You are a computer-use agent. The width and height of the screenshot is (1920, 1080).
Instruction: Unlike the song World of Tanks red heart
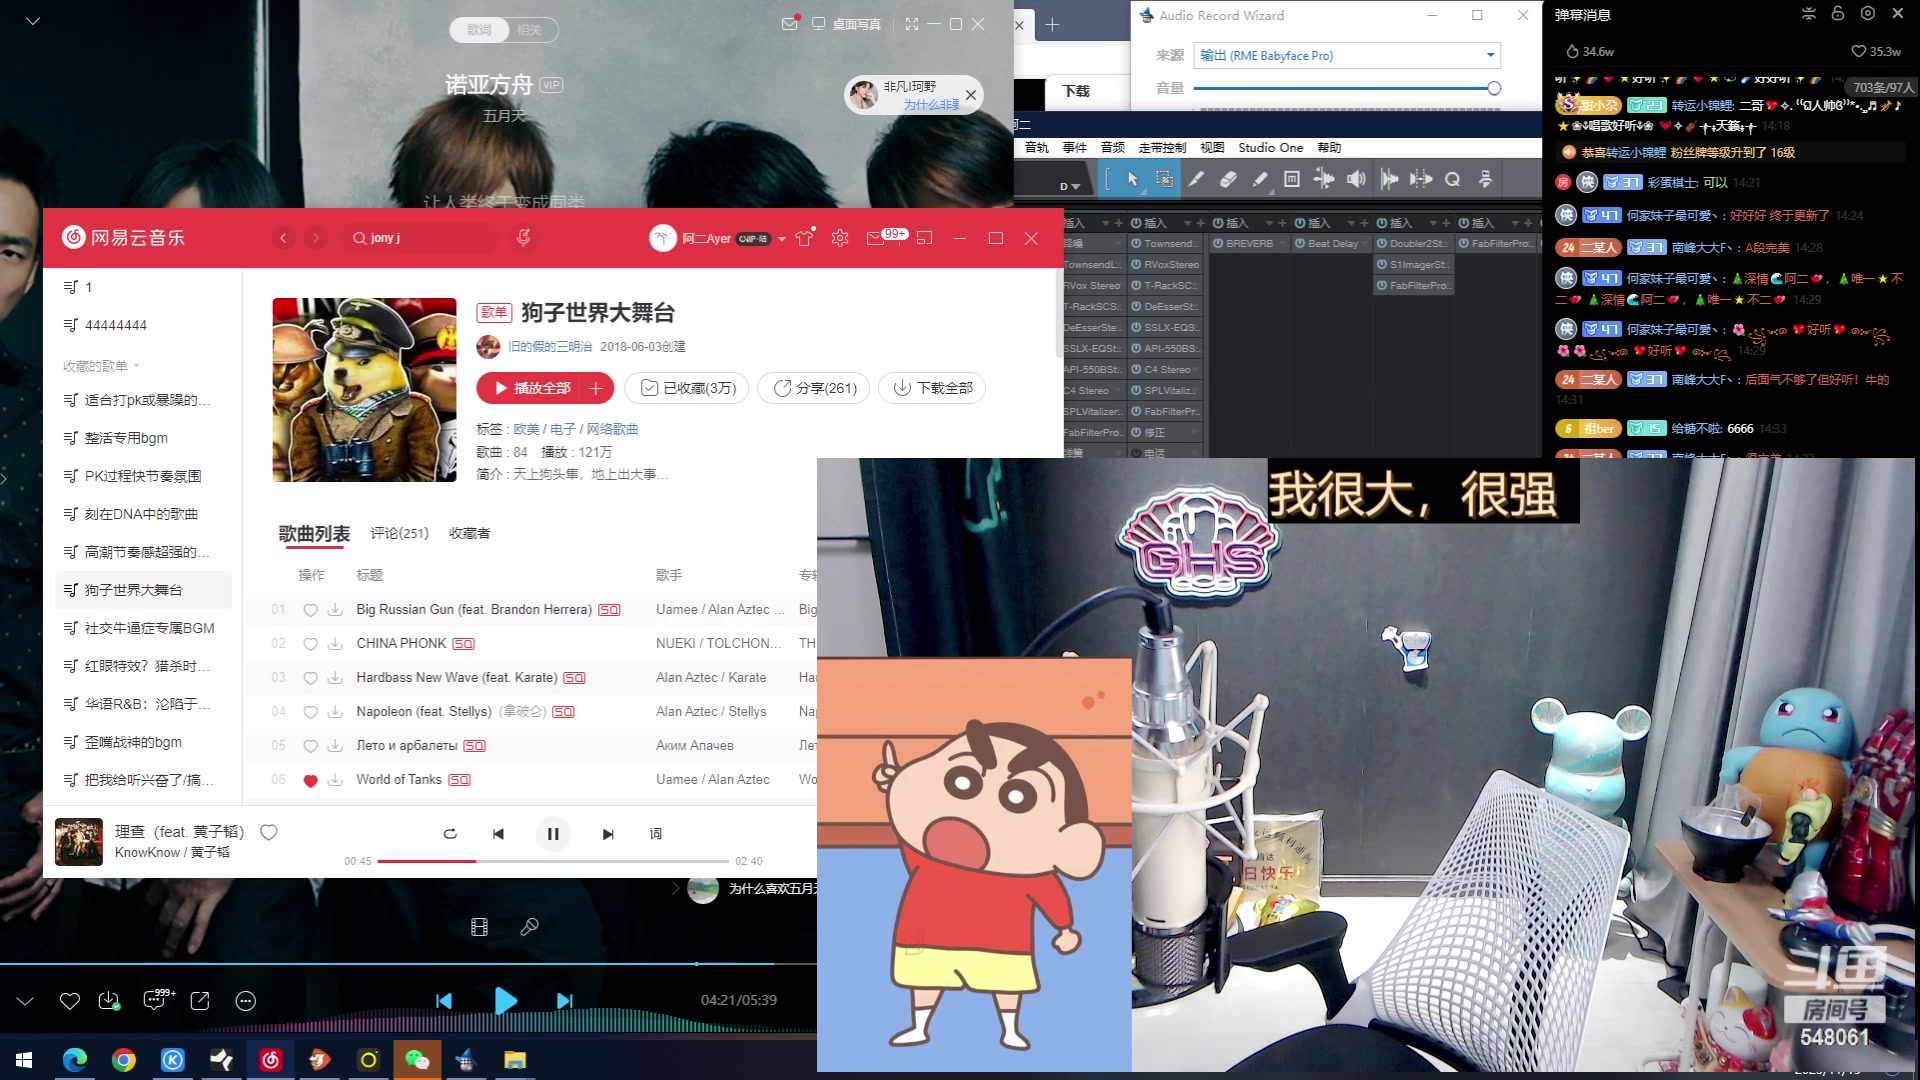click(x=310, y=780)
